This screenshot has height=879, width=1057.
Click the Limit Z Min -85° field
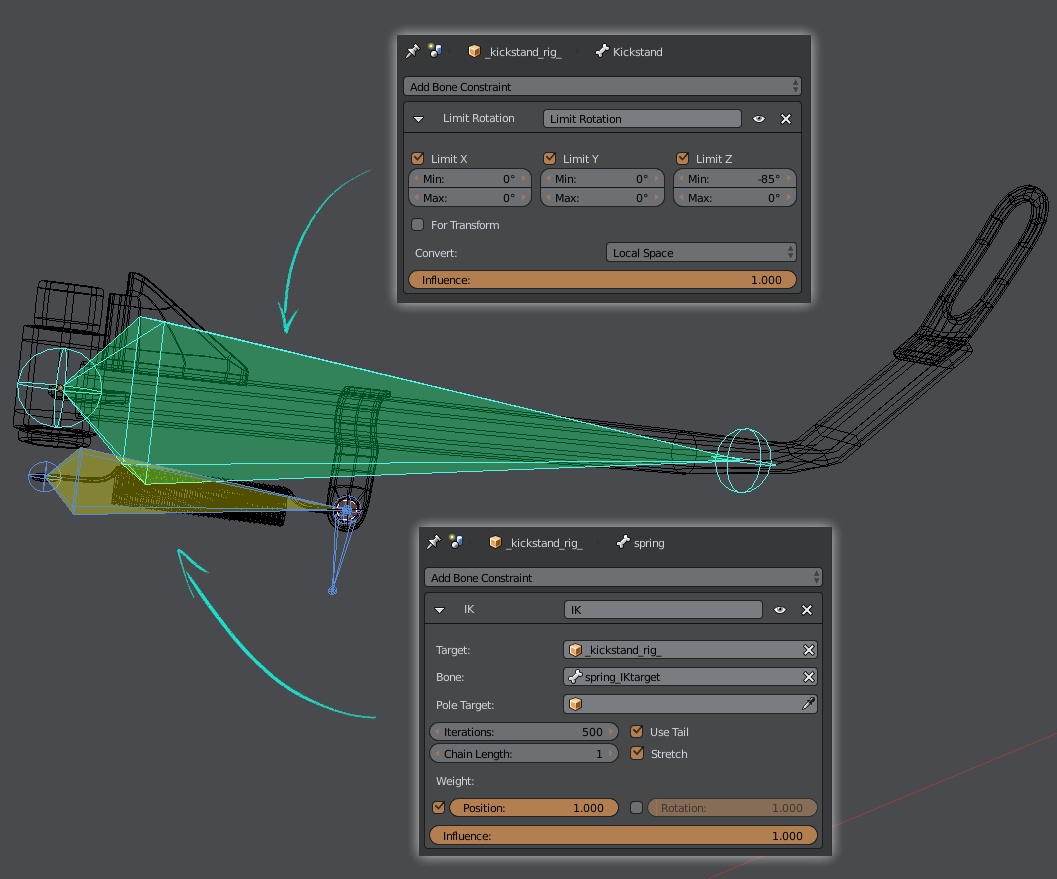pyautogui.click(x=735, y=179)
